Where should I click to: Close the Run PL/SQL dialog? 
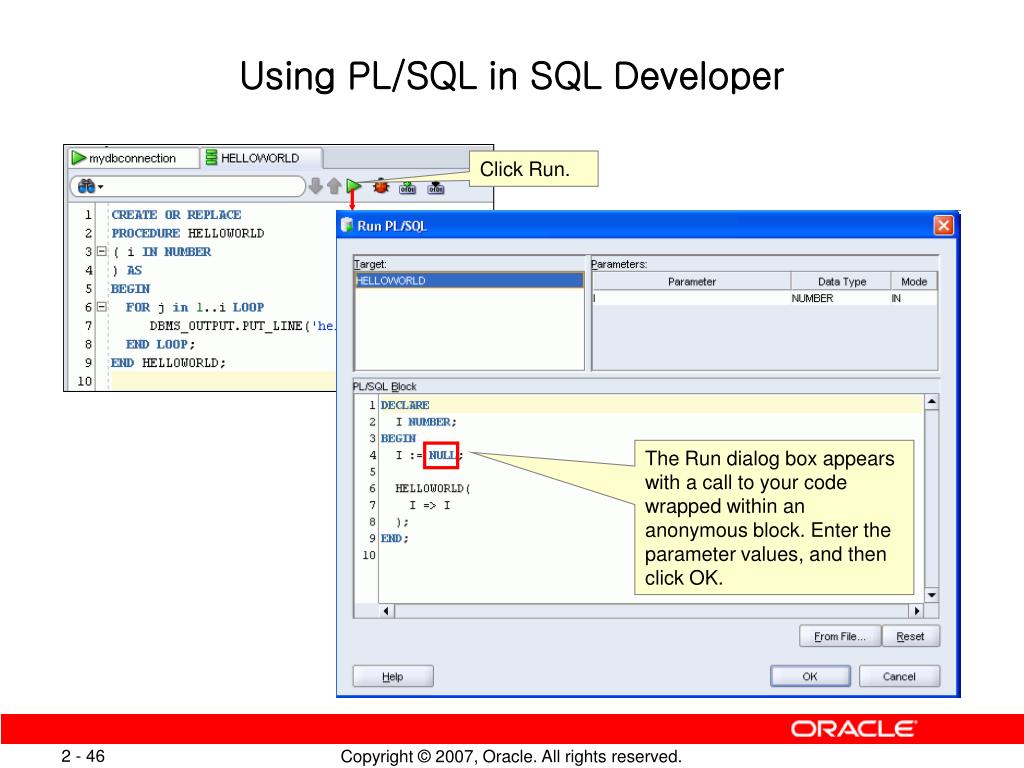click(x=944, y=226)
